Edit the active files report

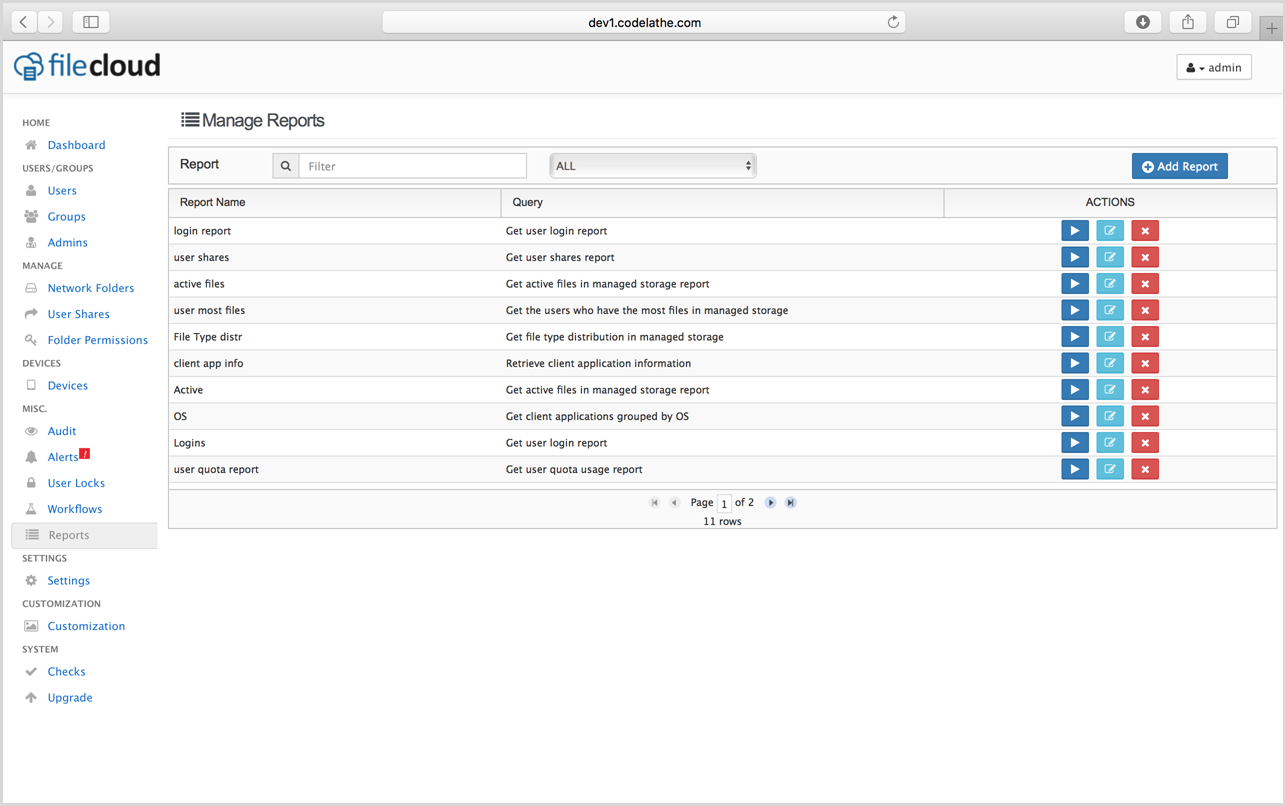[1110, 284]
